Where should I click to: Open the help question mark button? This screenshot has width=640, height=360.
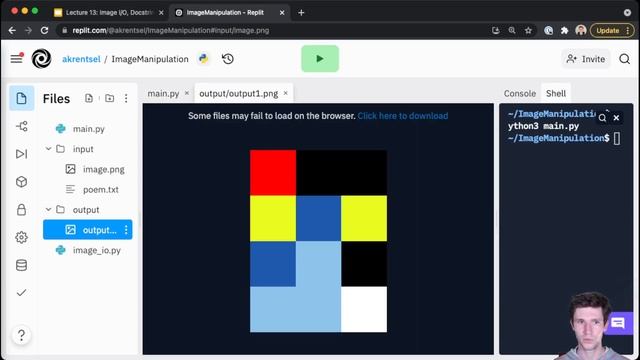pos(22,335)
